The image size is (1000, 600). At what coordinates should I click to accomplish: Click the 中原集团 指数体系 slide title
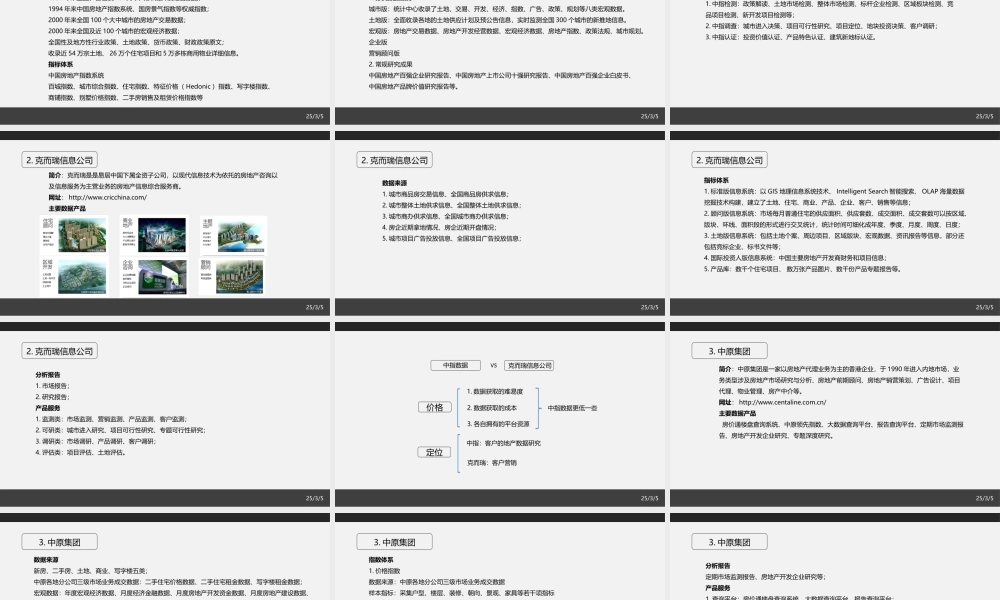click(x=394, y=542)
